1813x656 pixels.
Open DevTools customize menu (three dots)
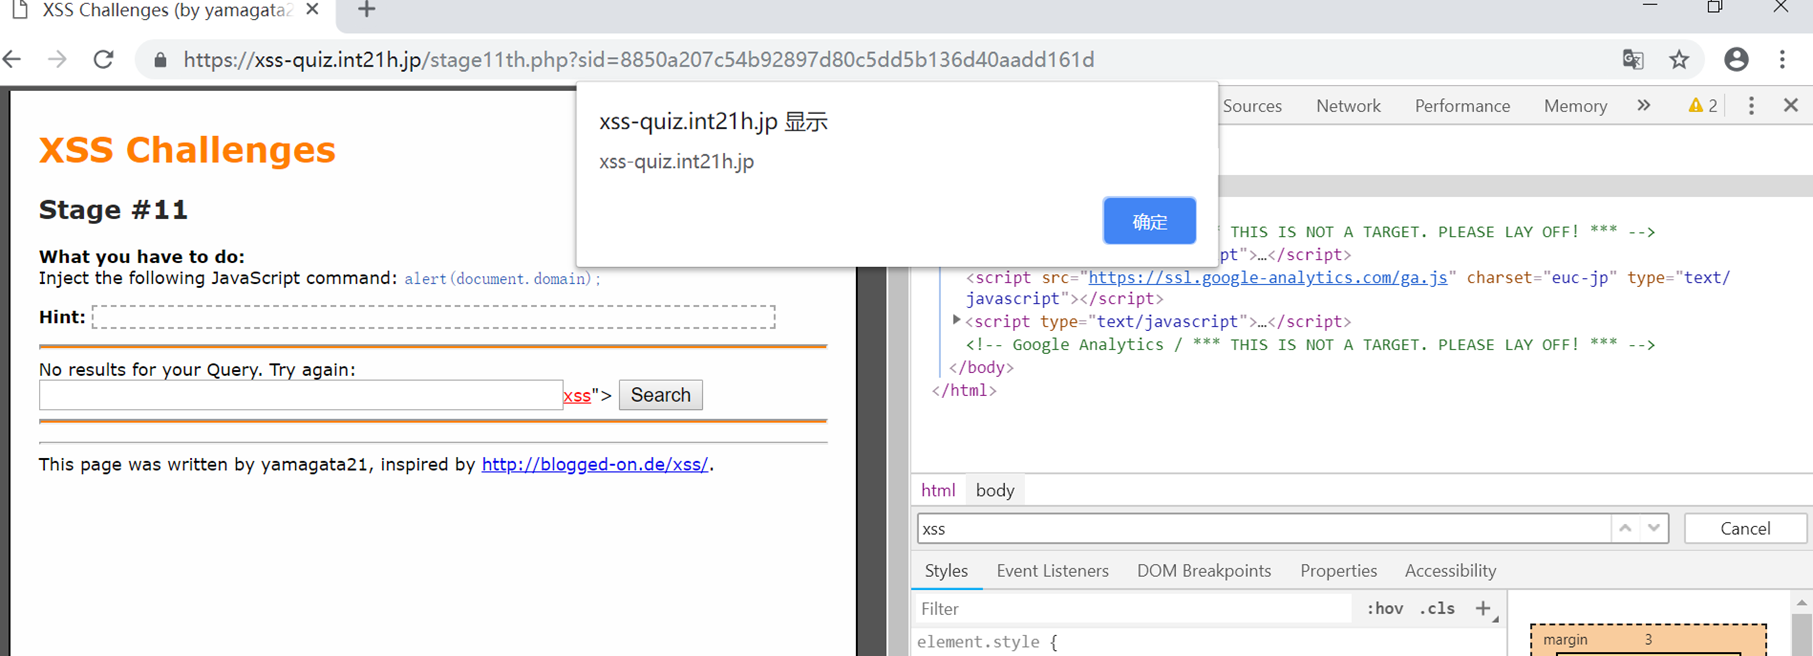coord(1751,105)
